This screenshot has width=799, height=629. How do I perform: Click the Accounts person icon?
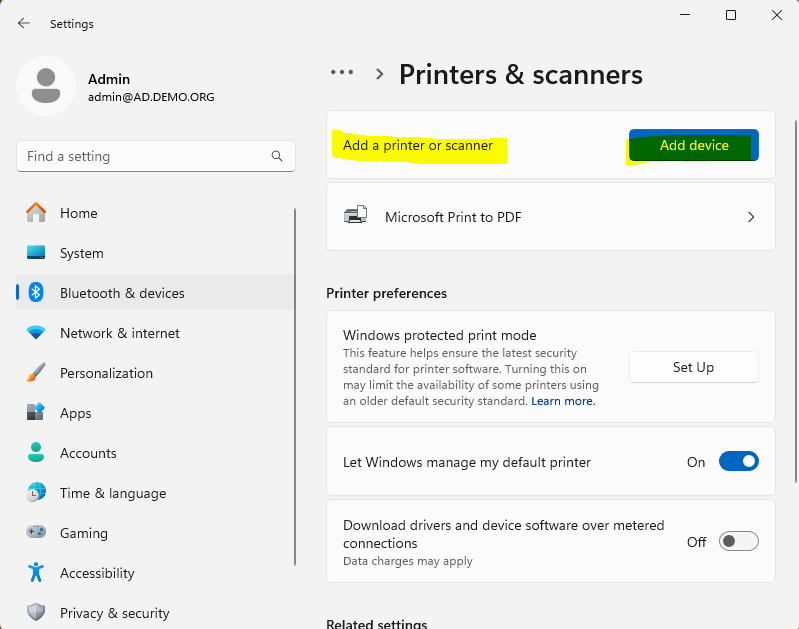[36, 453]
